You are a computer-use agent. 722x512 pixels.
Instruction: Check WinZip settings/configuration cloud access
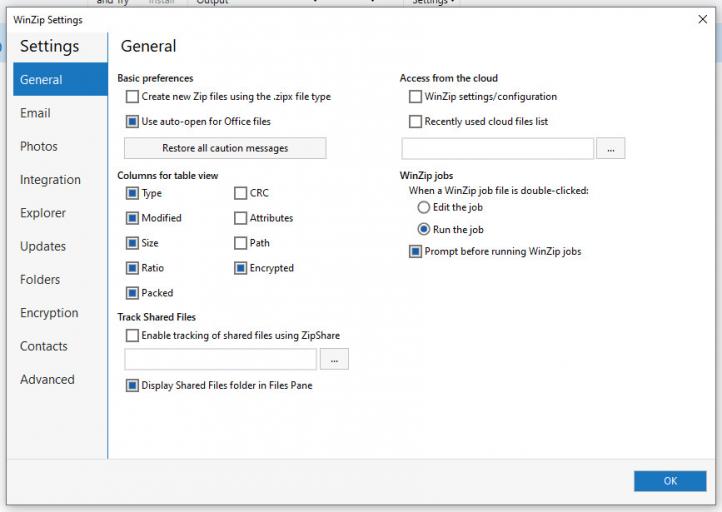tap(415, 97)
